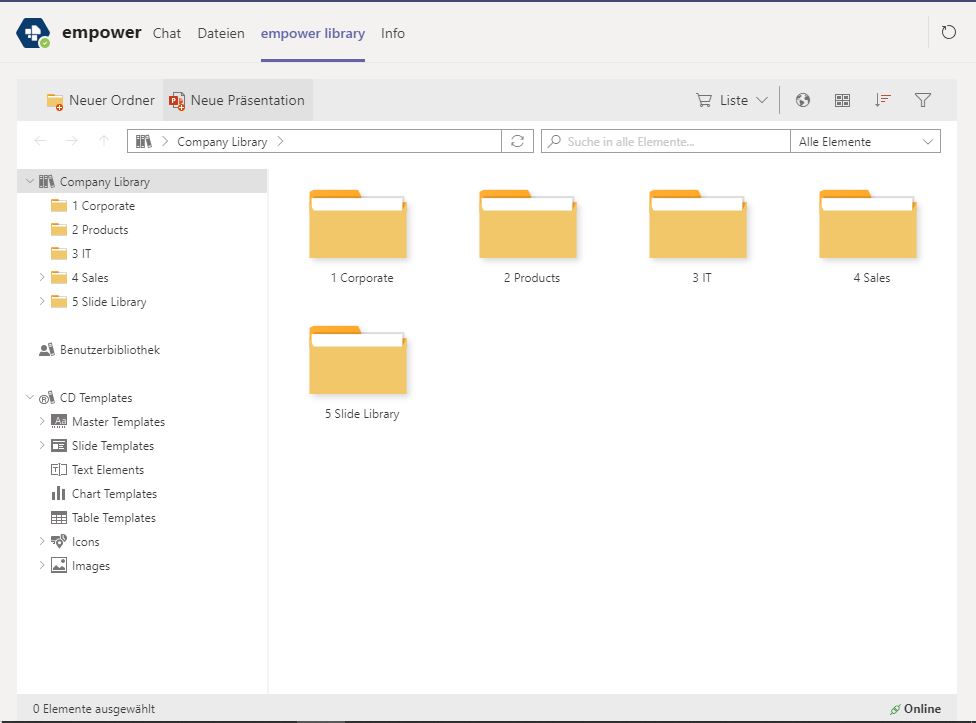The image size is (976, 723).
Task: Collapse the Company Library tree node
Action: pos(30,182)
